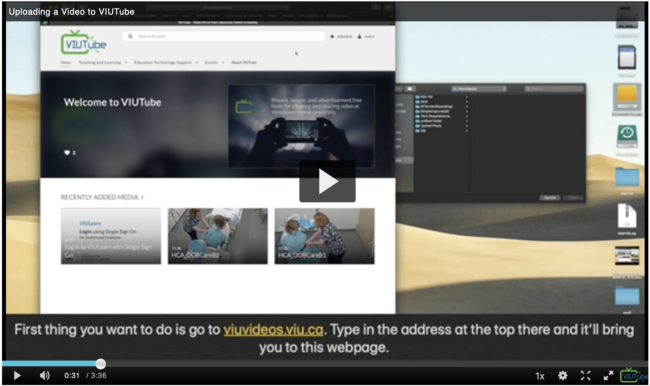Select the Home nav item

tap(66, 63)
